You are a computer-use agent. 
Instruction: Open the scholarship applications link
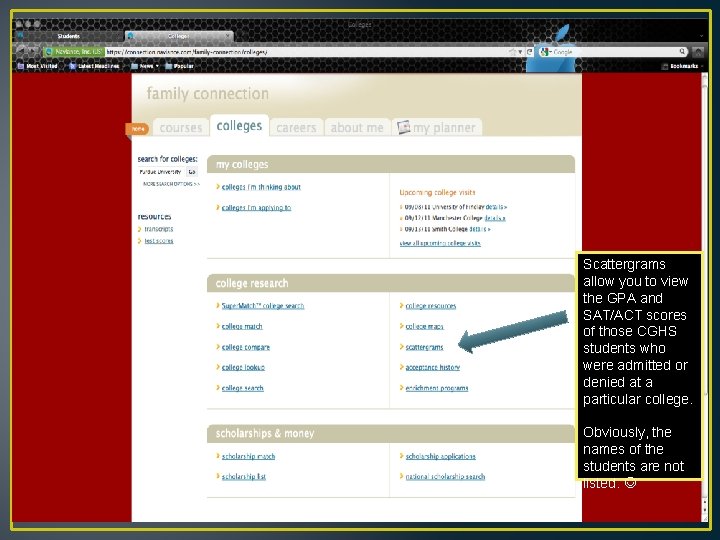pos(440,456)
